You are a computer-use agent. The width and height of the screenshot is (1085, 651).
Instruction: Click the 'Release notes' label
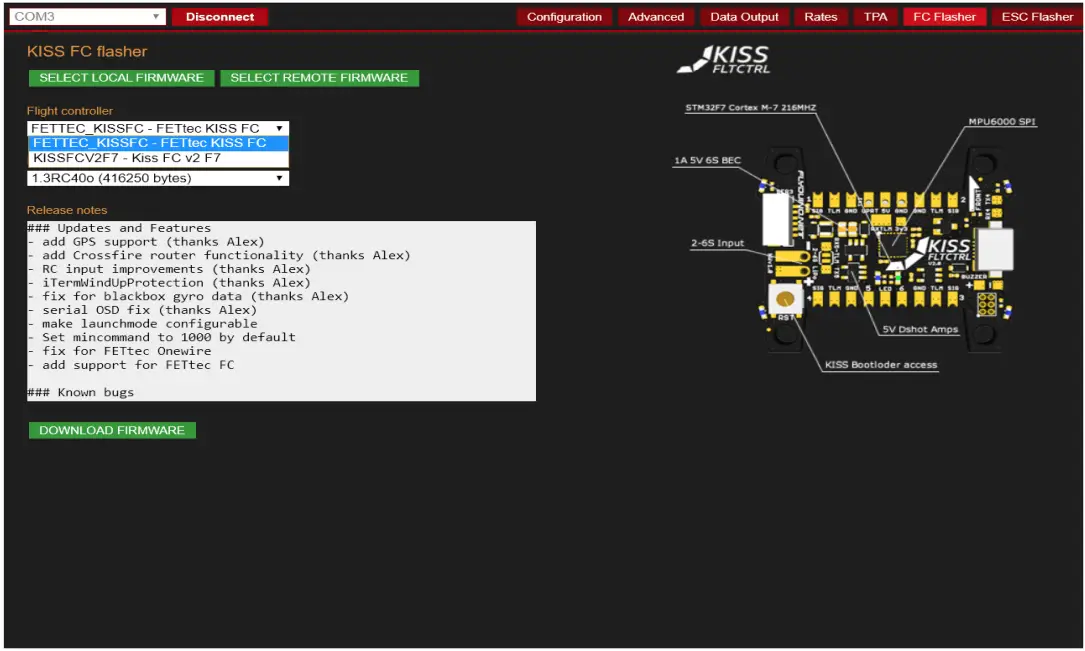(67, 210)
